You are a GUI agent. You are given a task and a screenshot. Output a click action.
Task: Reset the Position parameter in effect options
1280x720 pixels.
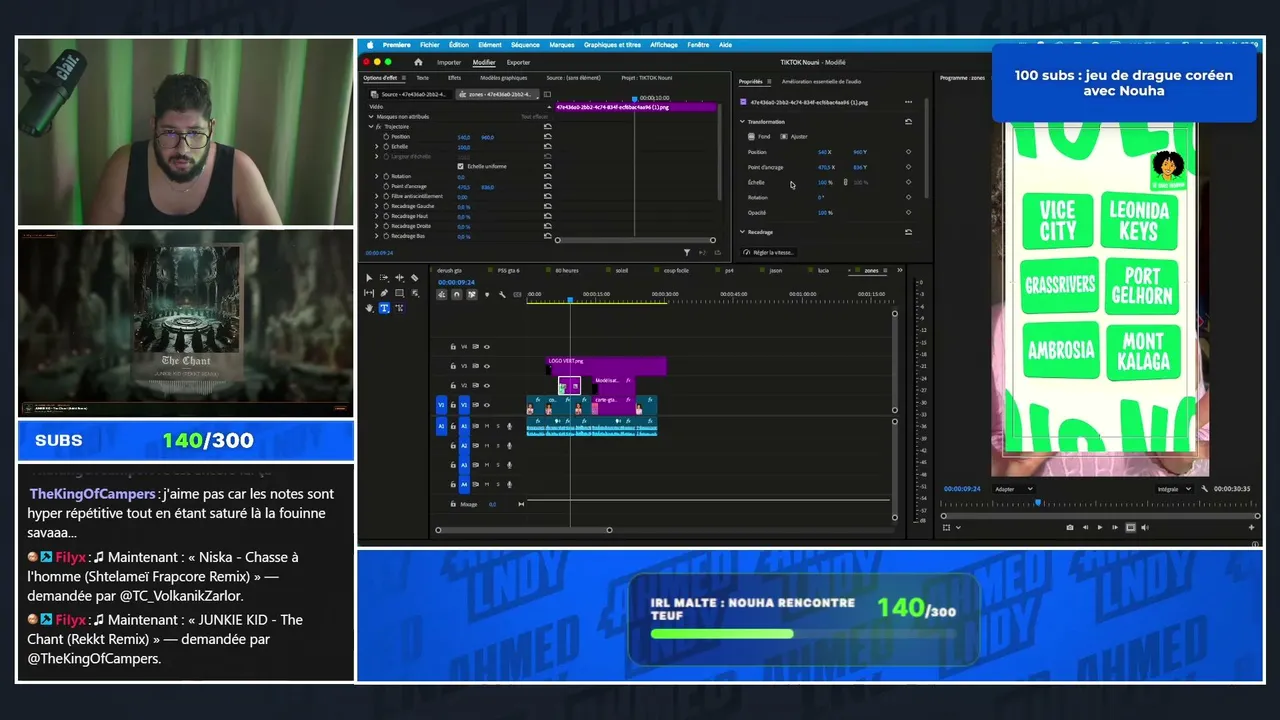(547, 137)
